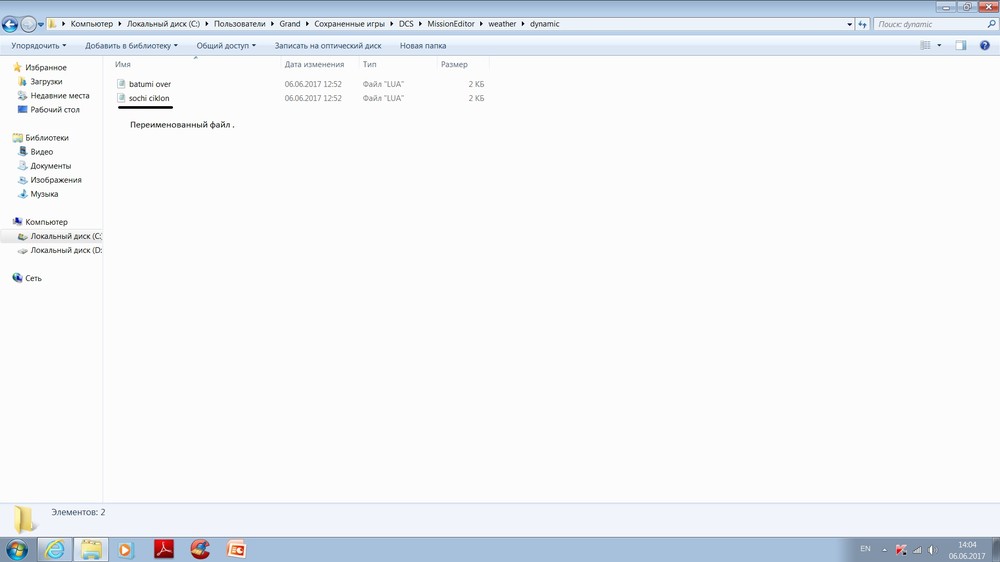The width and height of the screenshot is (1000, 562).
Task: Click the Explorer folder taskbar icon
Action: pos(91,549)
